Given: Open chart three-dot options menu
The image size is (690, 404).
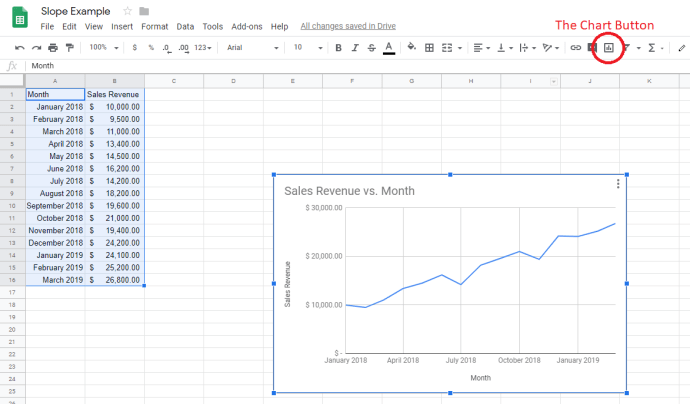Looking at the screenshot, I should click(x=618, y=183).
